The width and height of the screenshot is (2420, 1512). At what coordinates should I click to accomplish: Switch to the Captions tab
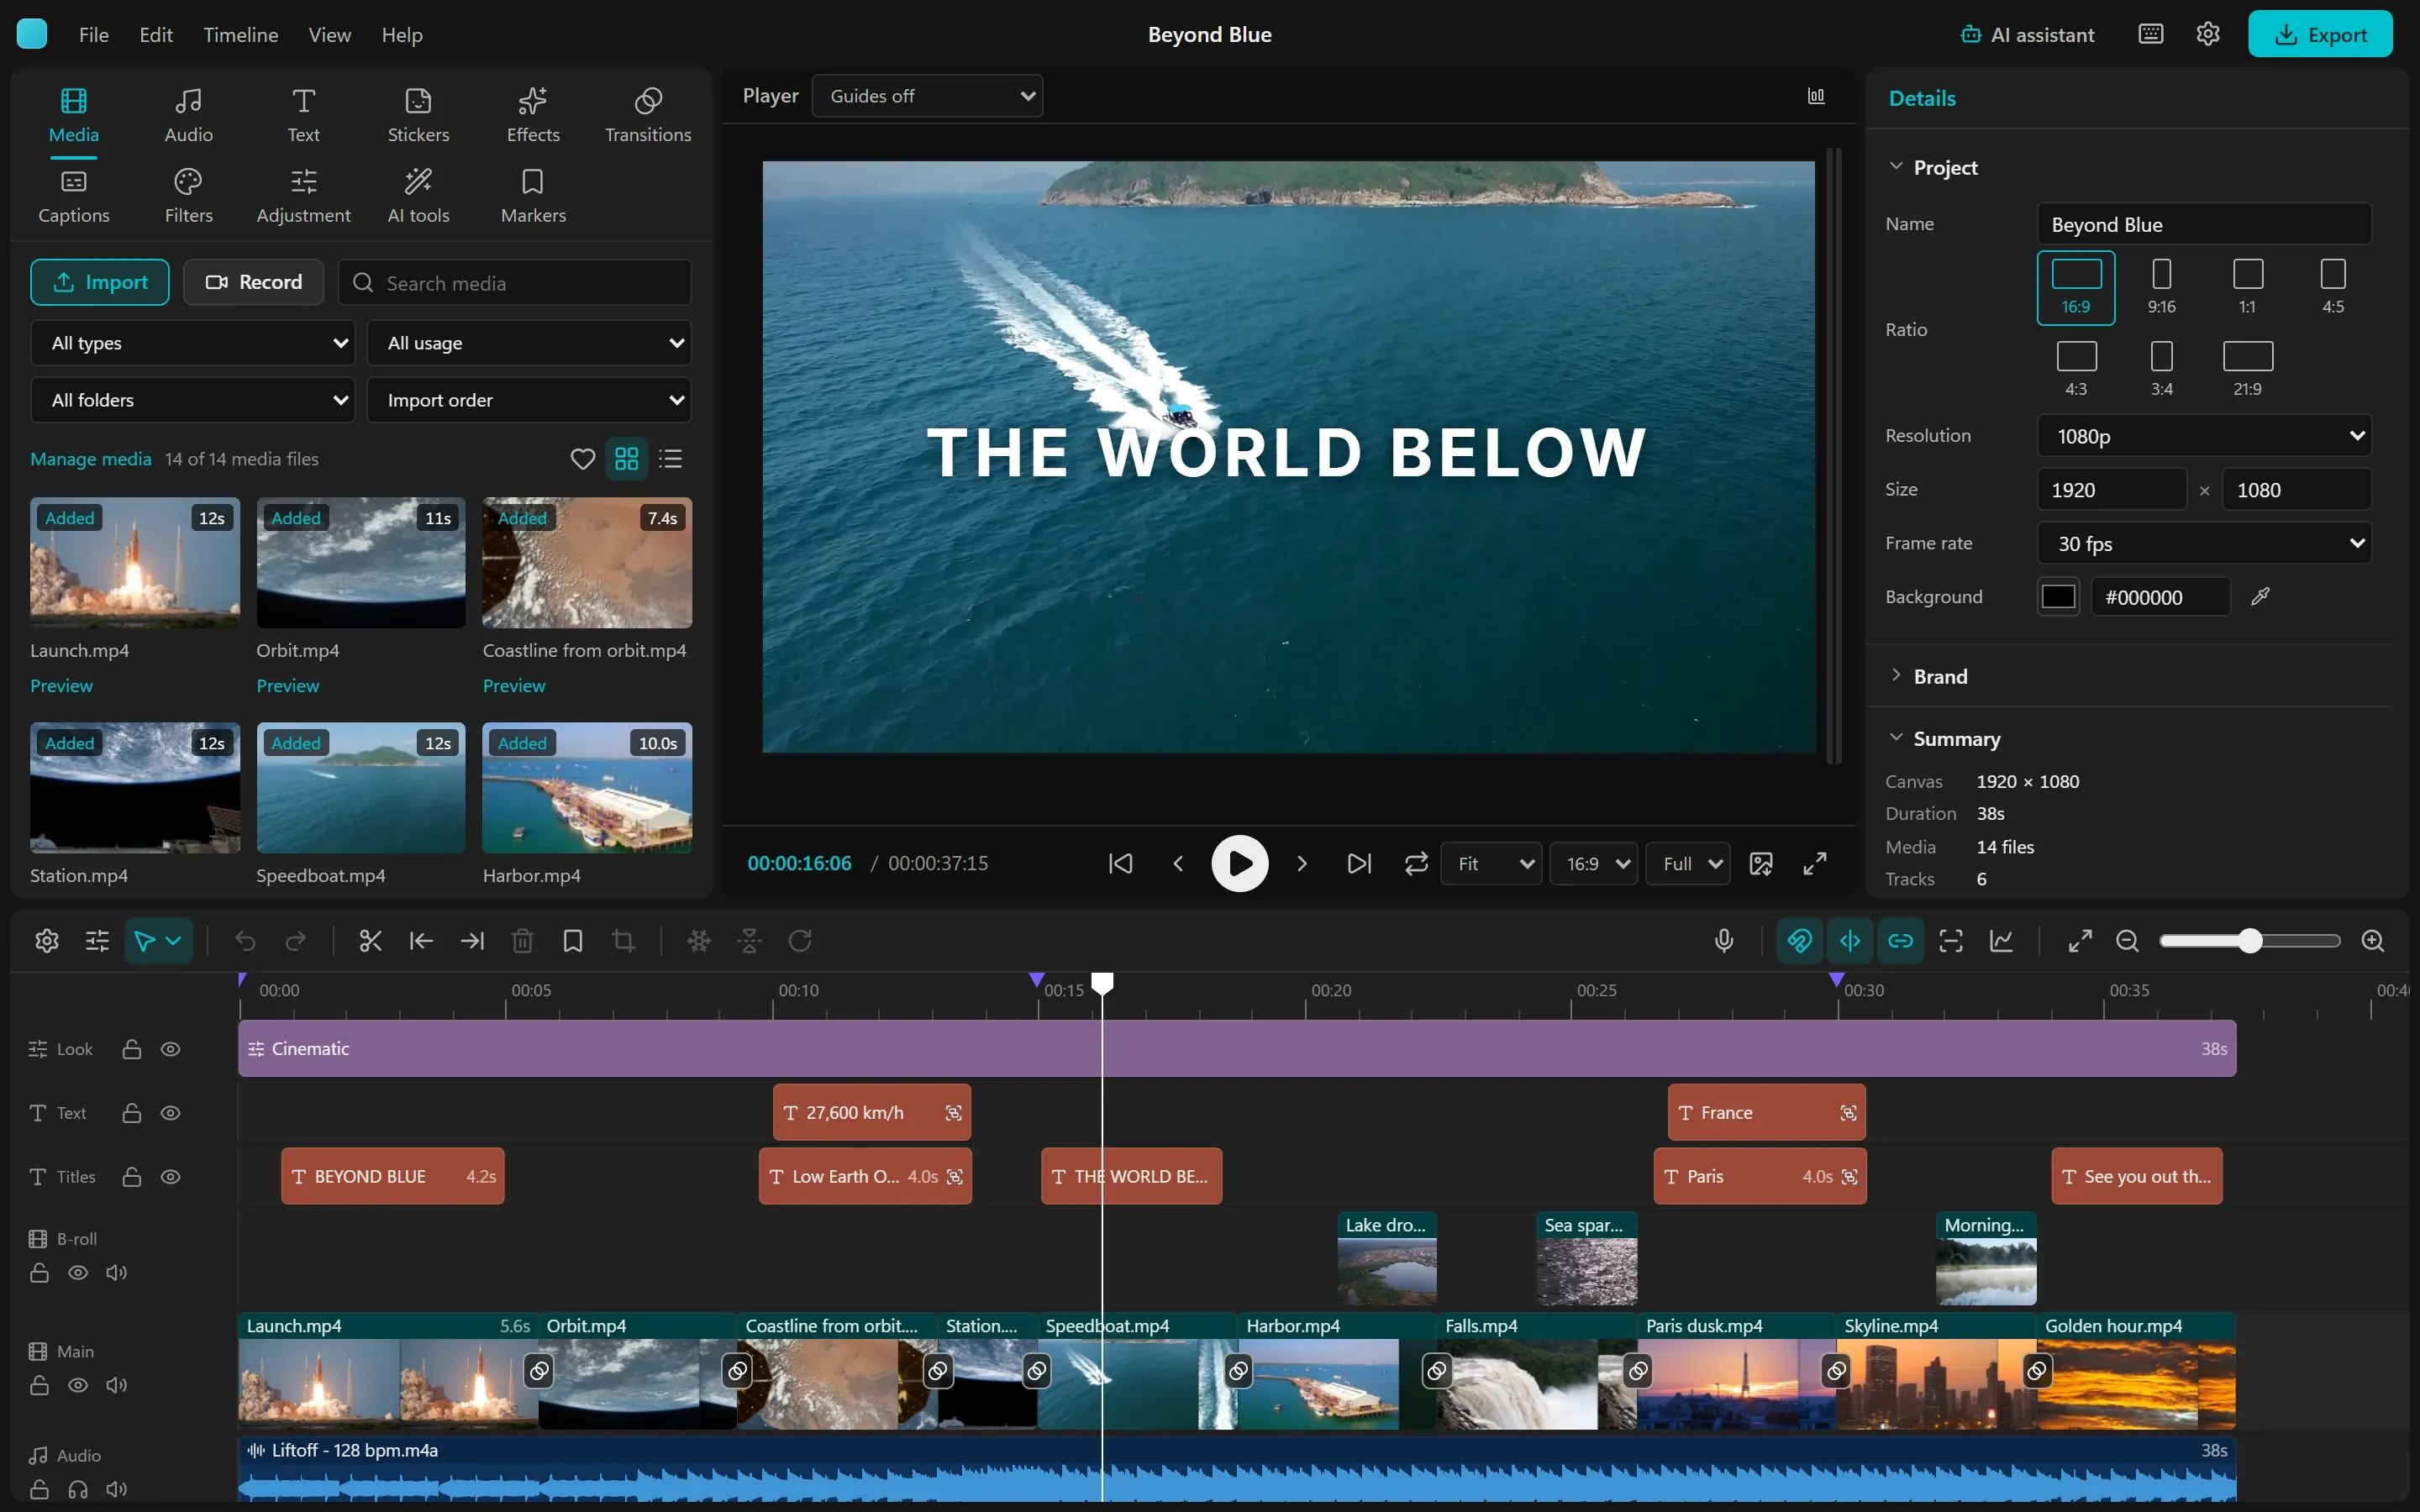(73, 196)
